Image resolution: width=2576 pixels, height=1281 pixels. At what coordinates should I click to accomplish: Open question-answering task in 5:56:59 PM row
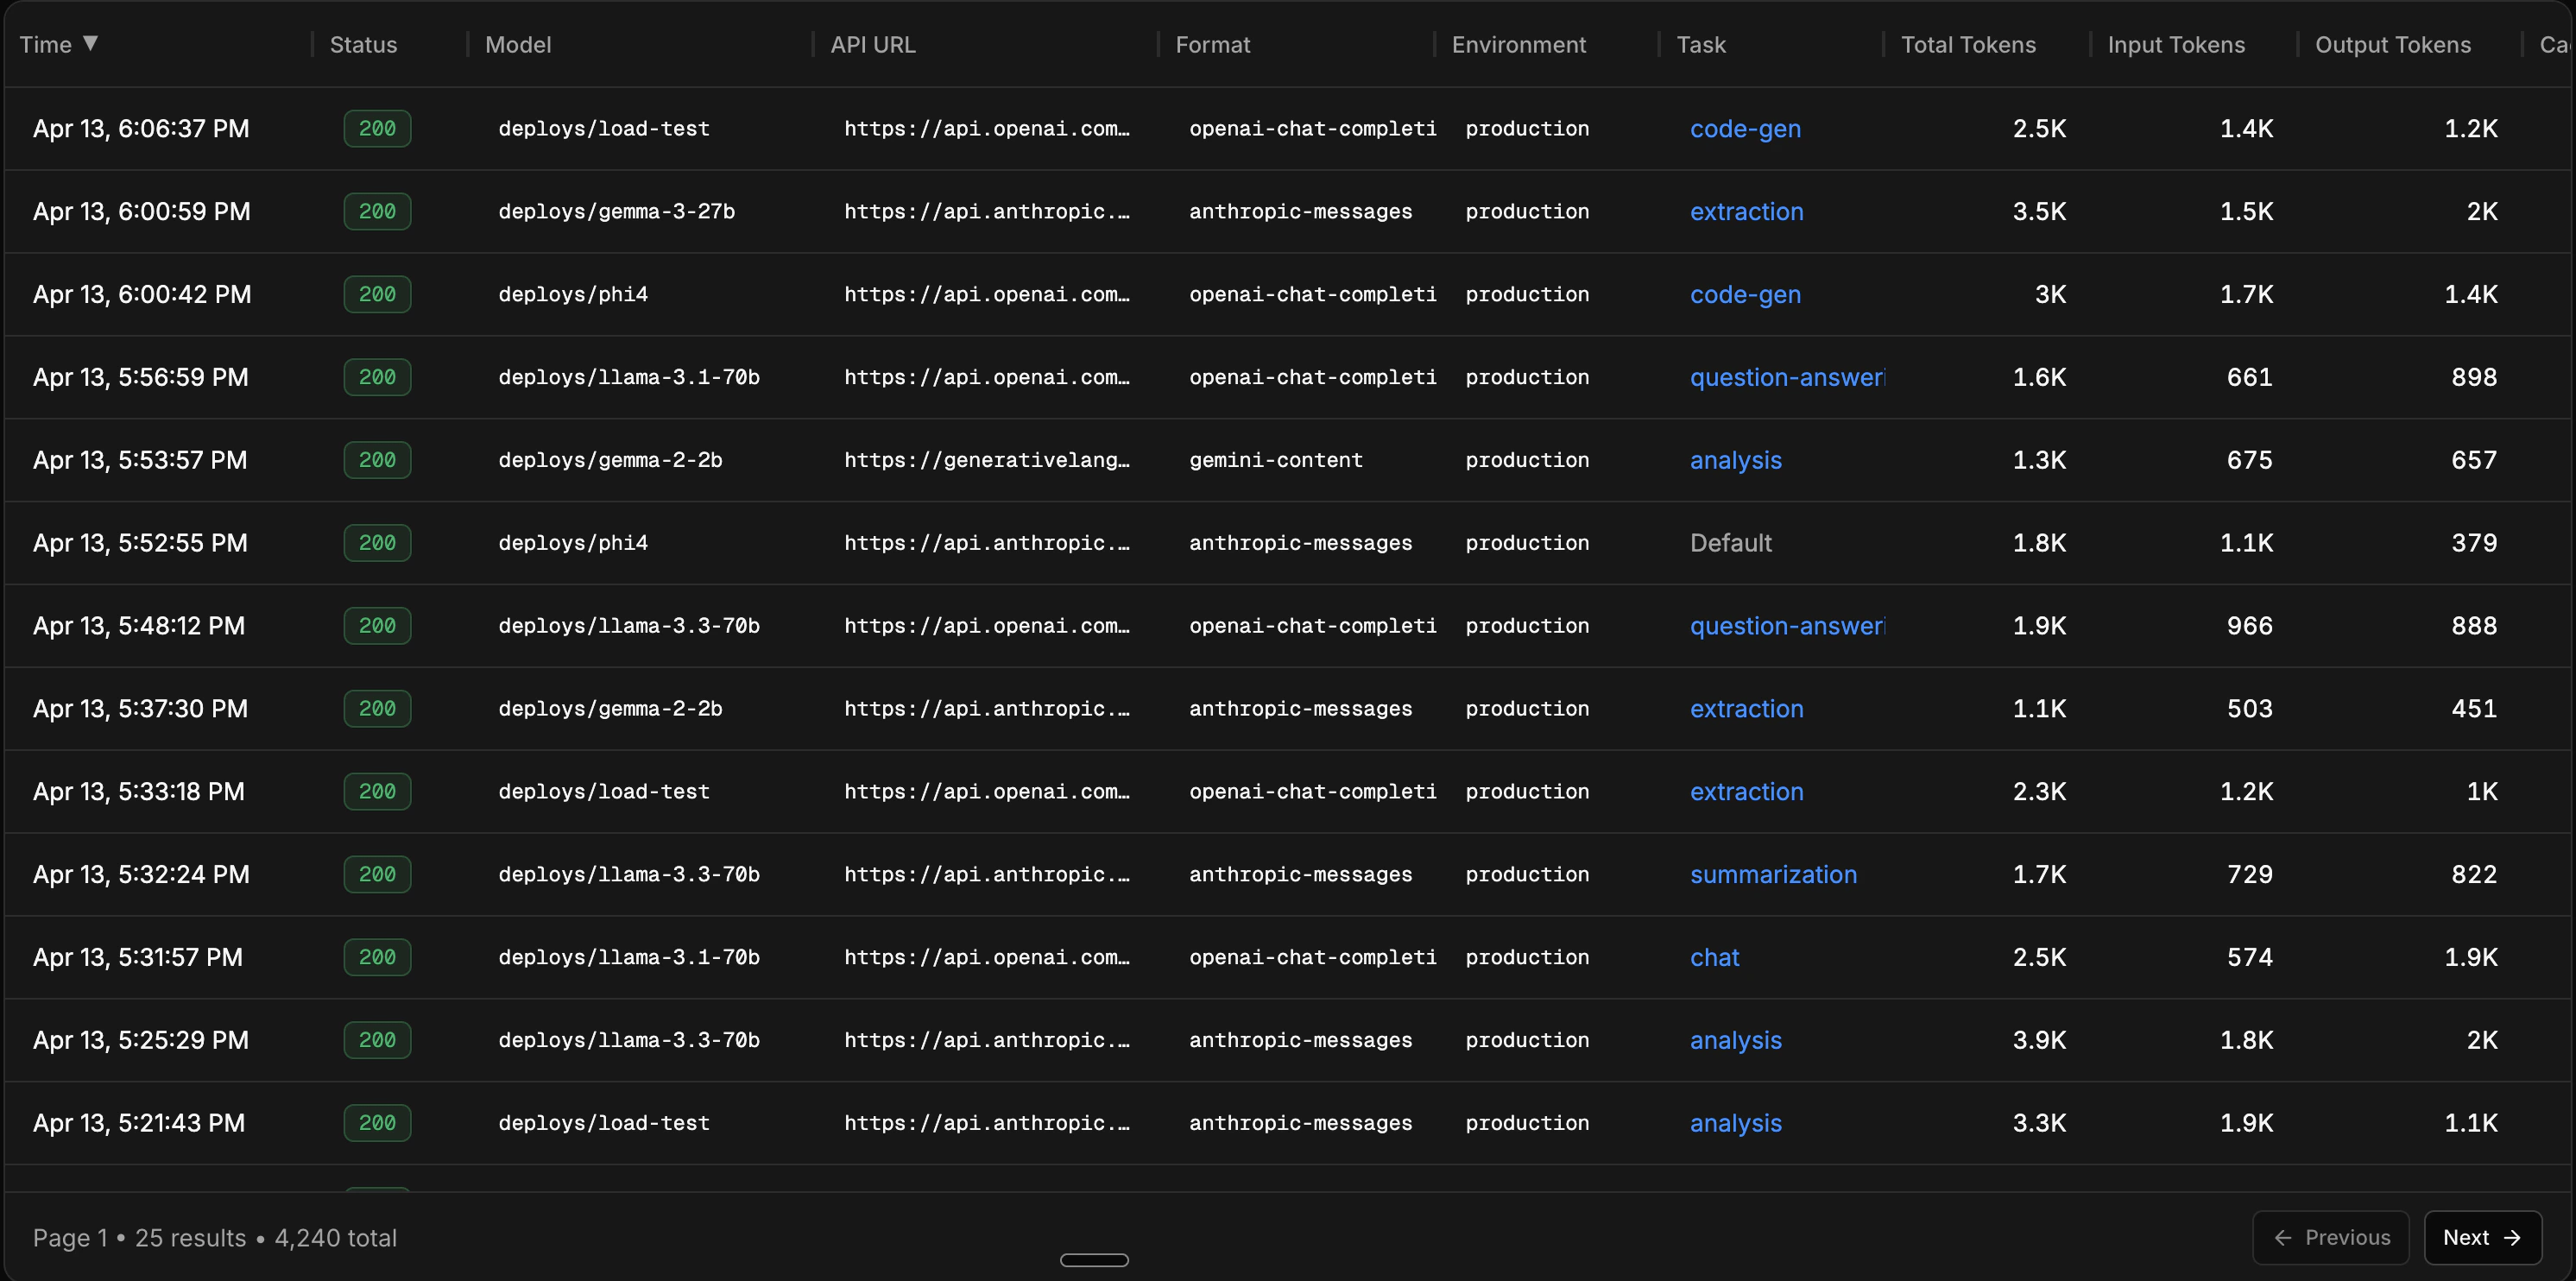click(1787, 378)
